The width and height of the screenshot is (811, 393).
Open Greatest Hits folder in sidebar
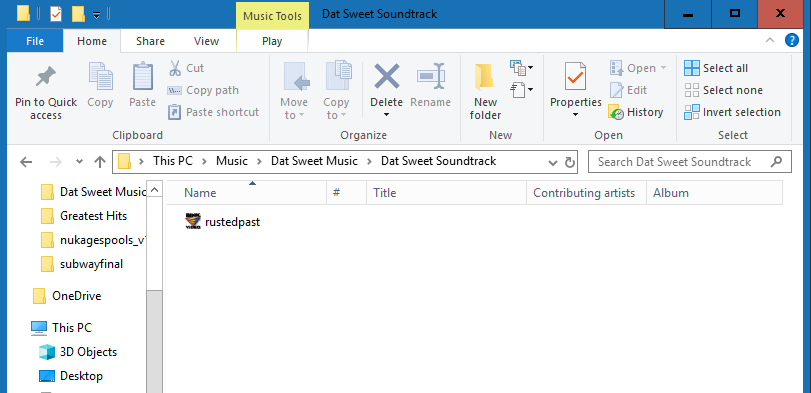(x=83, y=216)
